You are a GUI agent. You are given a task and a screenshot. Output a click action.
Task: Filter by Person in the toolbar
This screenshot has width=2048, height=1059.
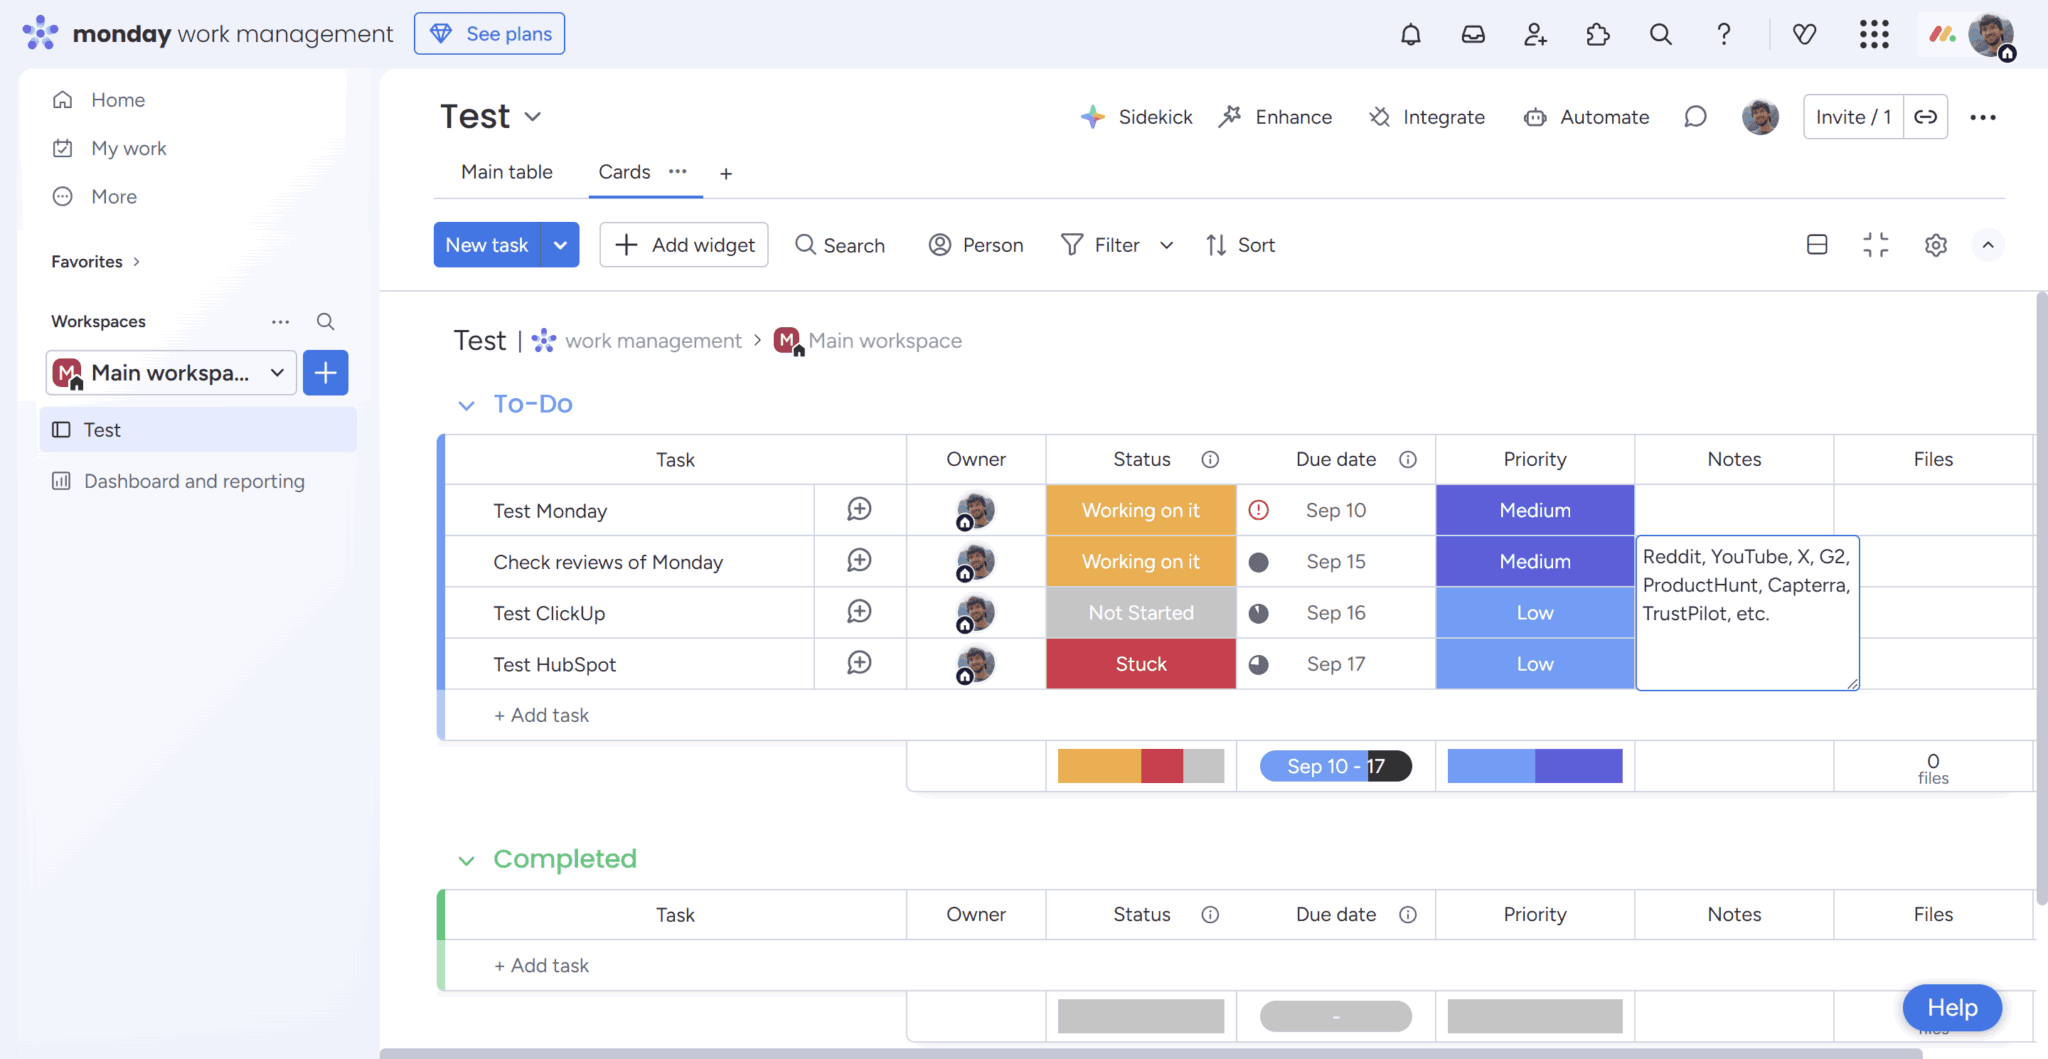976,245
